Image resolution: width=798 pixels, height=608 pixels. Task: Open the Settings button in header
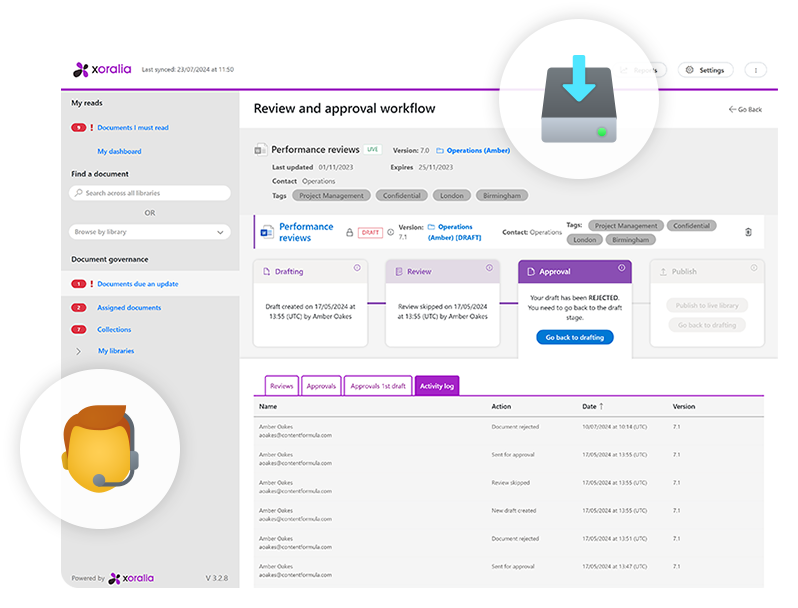coord(705,70)
